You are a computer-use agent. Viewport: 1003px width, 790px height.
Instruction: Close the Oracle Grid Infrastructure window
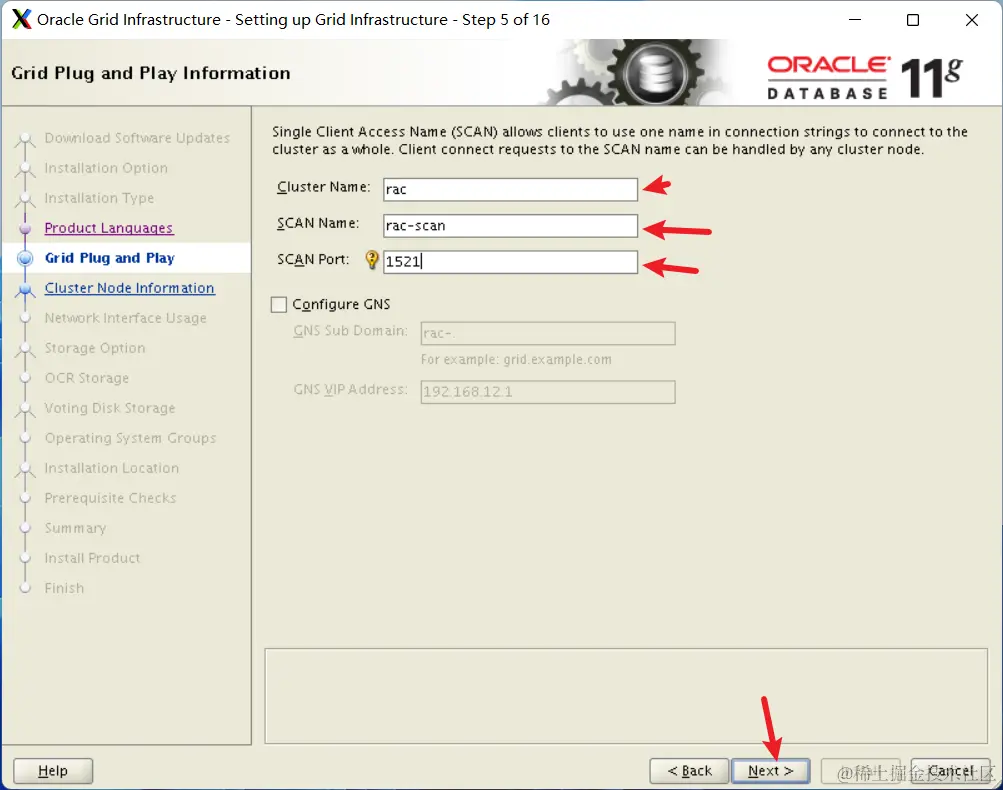click(972, 20)
